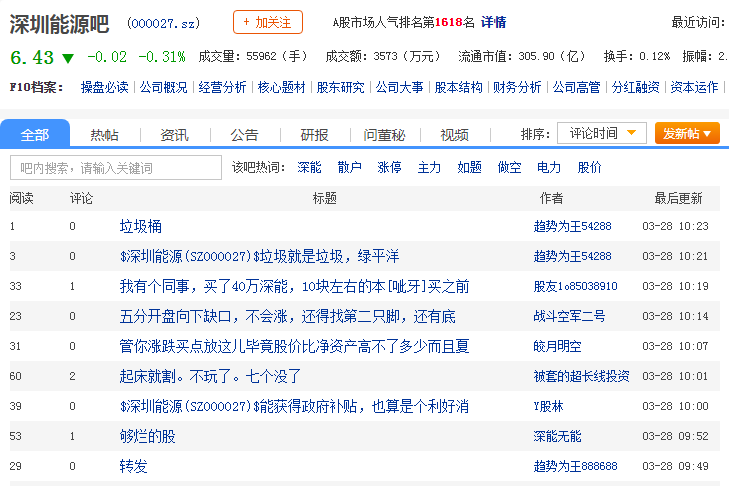
Task: Click the hot word 股价
Action: (x=590, y=167)
